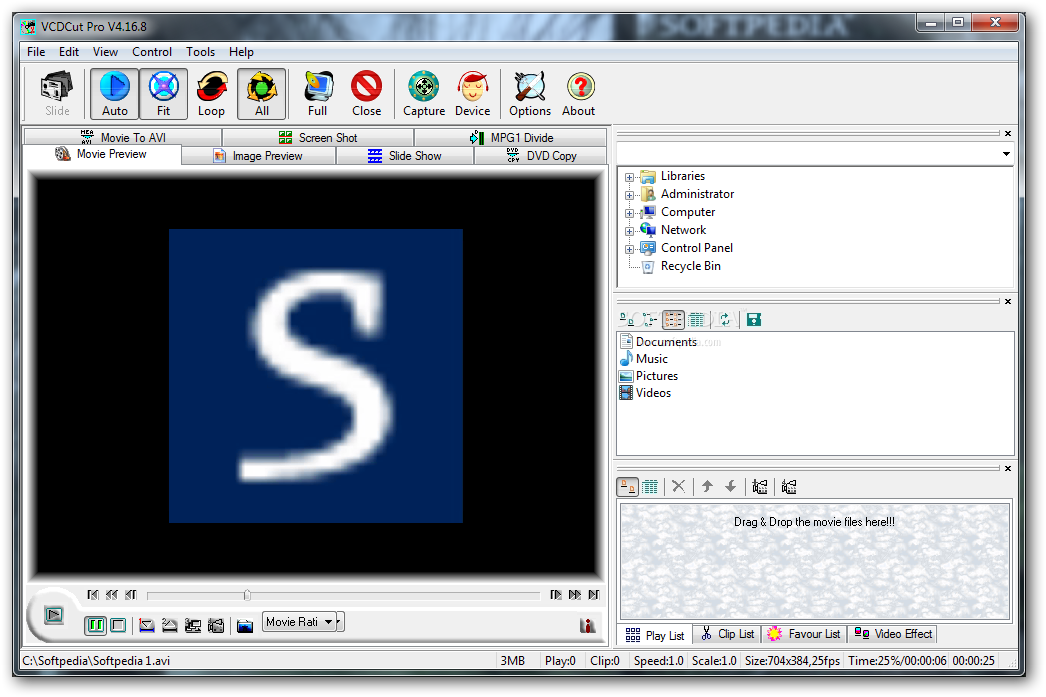
Task: Toggle the All toolbar button
Action: (262, 94)
